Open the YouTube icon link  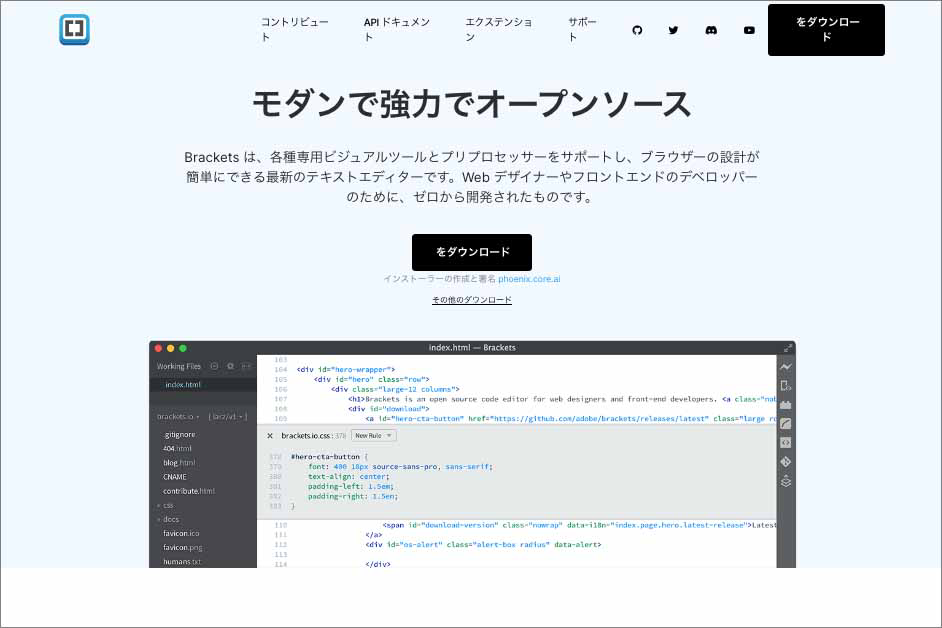tap(749, 30)
